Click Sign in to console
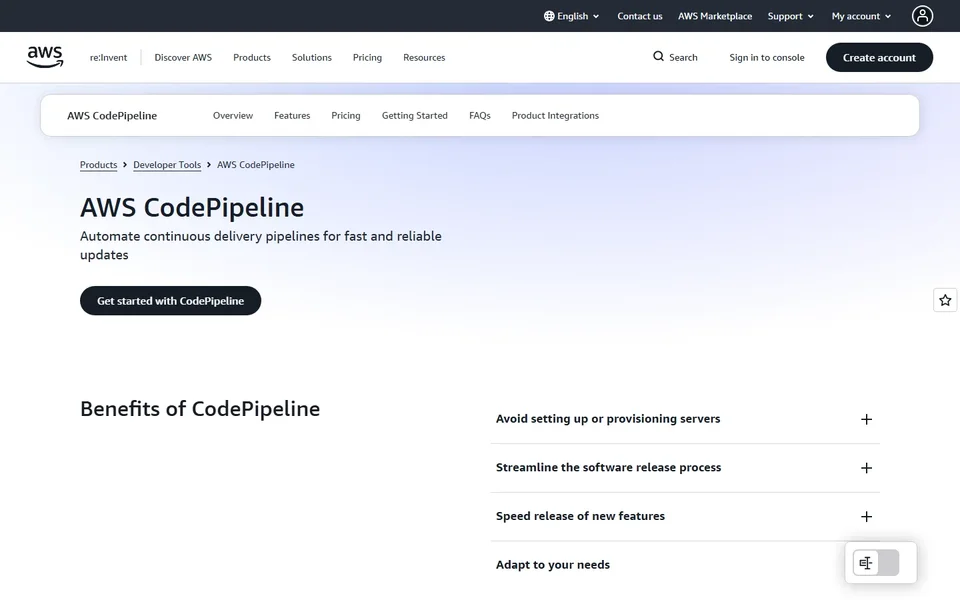This screenshot has width=960, height=600. pyautogui.click(x=767, y=58)
